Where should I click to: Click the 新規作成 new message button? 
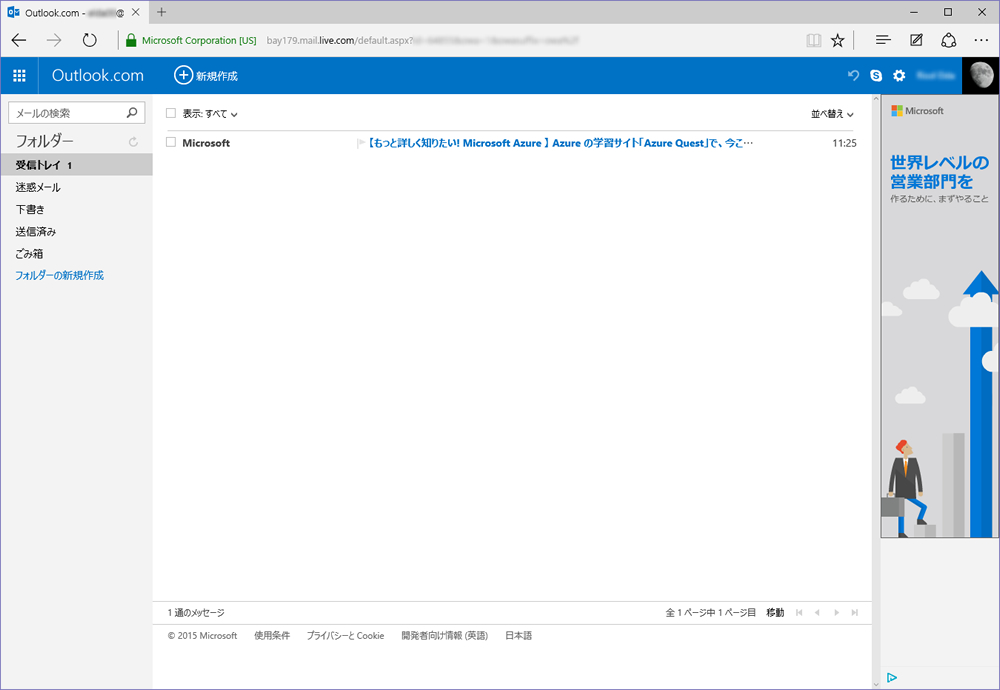coord(206,75)
